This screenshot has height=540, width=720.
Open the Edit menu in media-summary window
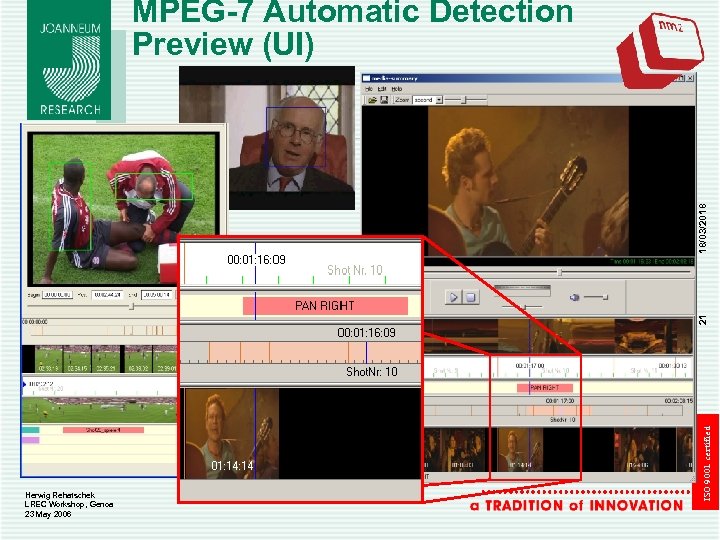coord(382,89)
